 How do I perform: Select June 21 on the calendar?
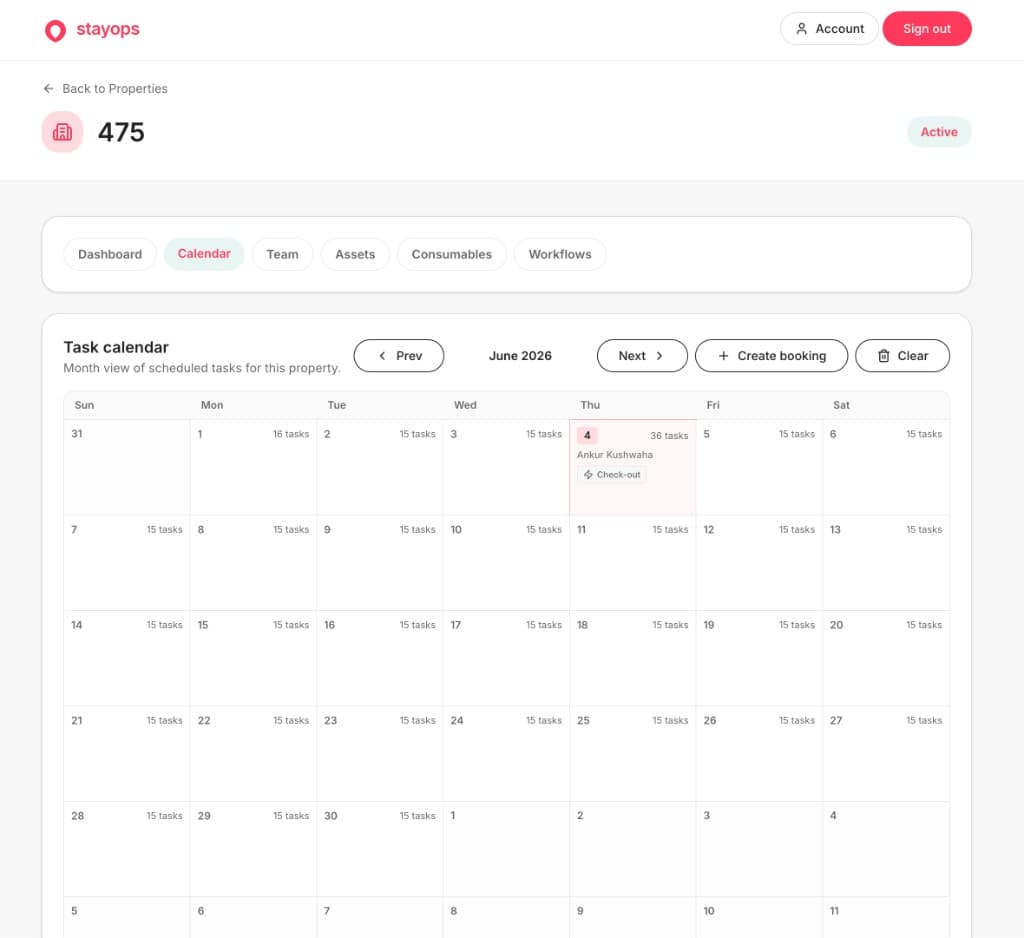(x=126, y=753)
